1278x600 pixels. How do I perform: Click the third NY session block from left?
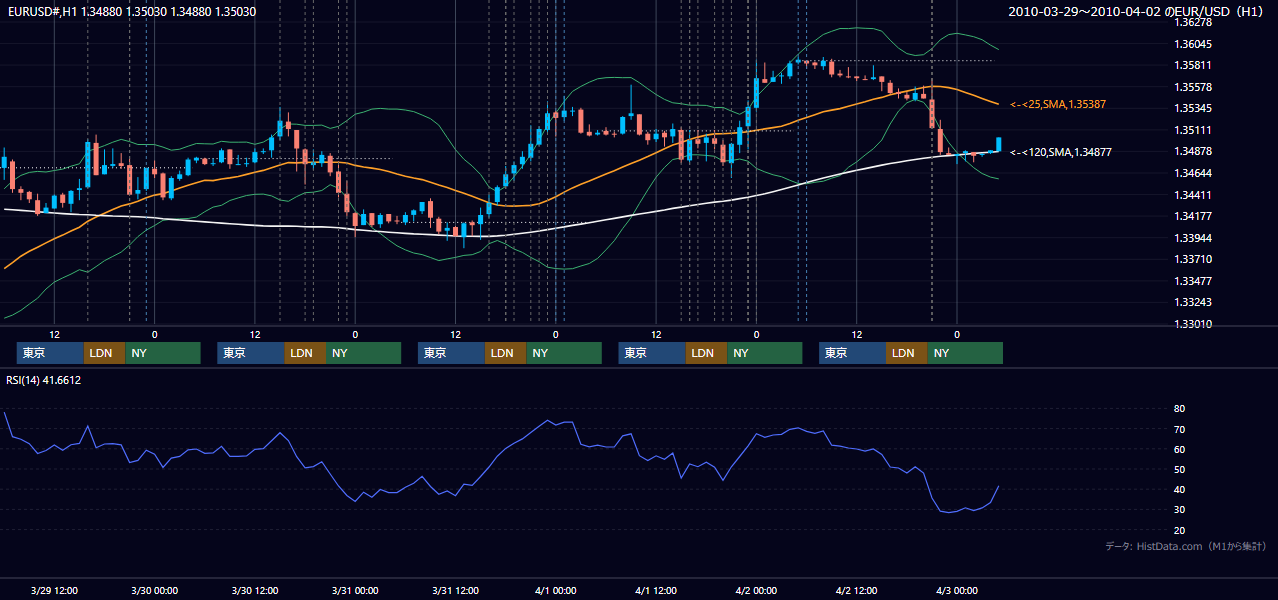click(x=564, y=353)
